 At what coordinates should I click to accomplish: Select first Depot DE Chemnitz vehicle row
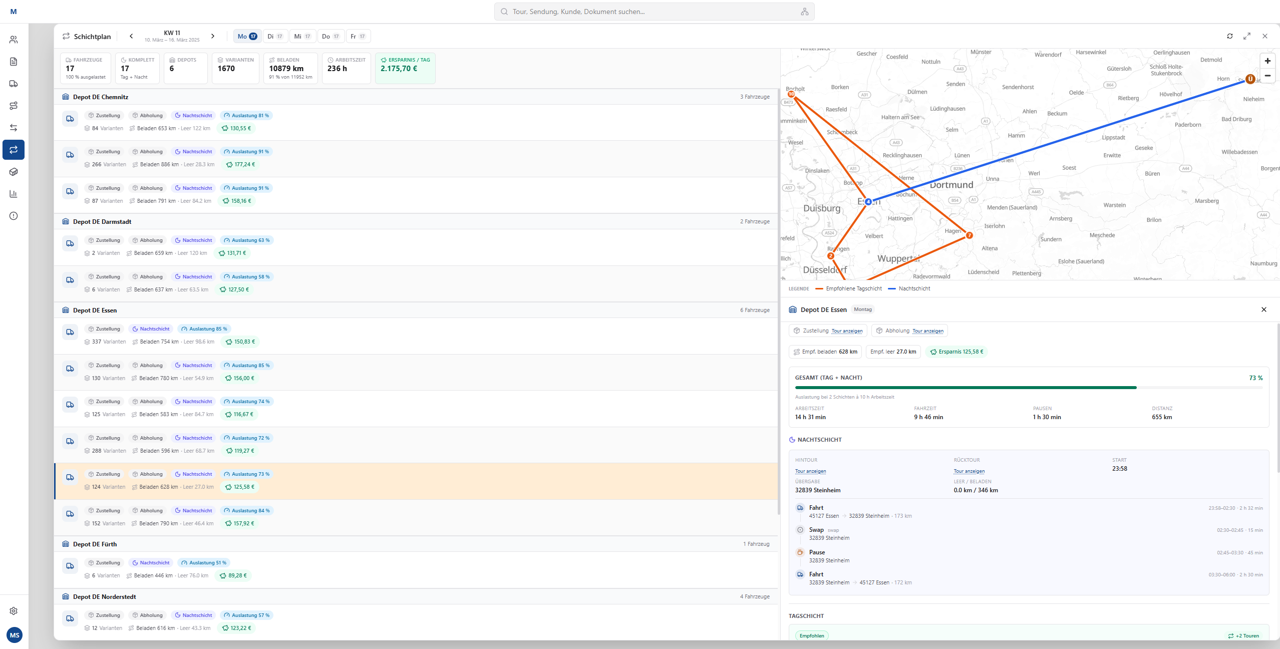coord(416,122)
